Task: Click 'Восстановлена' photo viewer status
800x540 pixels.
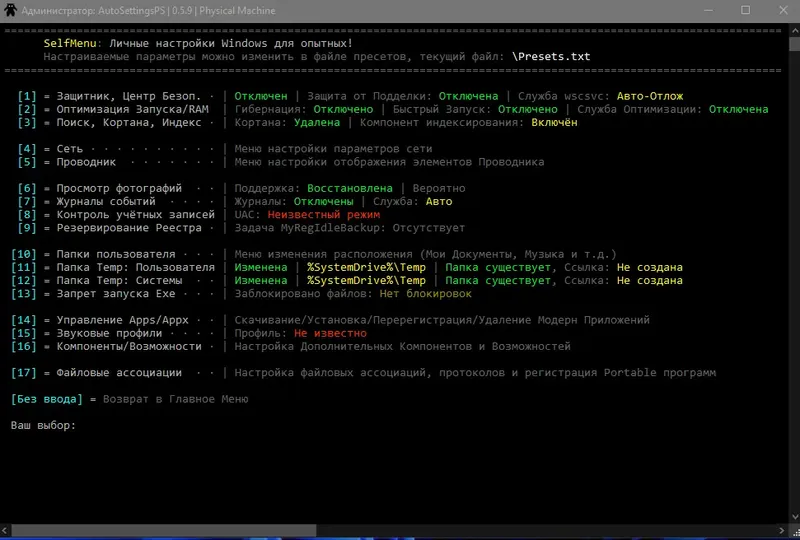Action: tap(349, 188)
